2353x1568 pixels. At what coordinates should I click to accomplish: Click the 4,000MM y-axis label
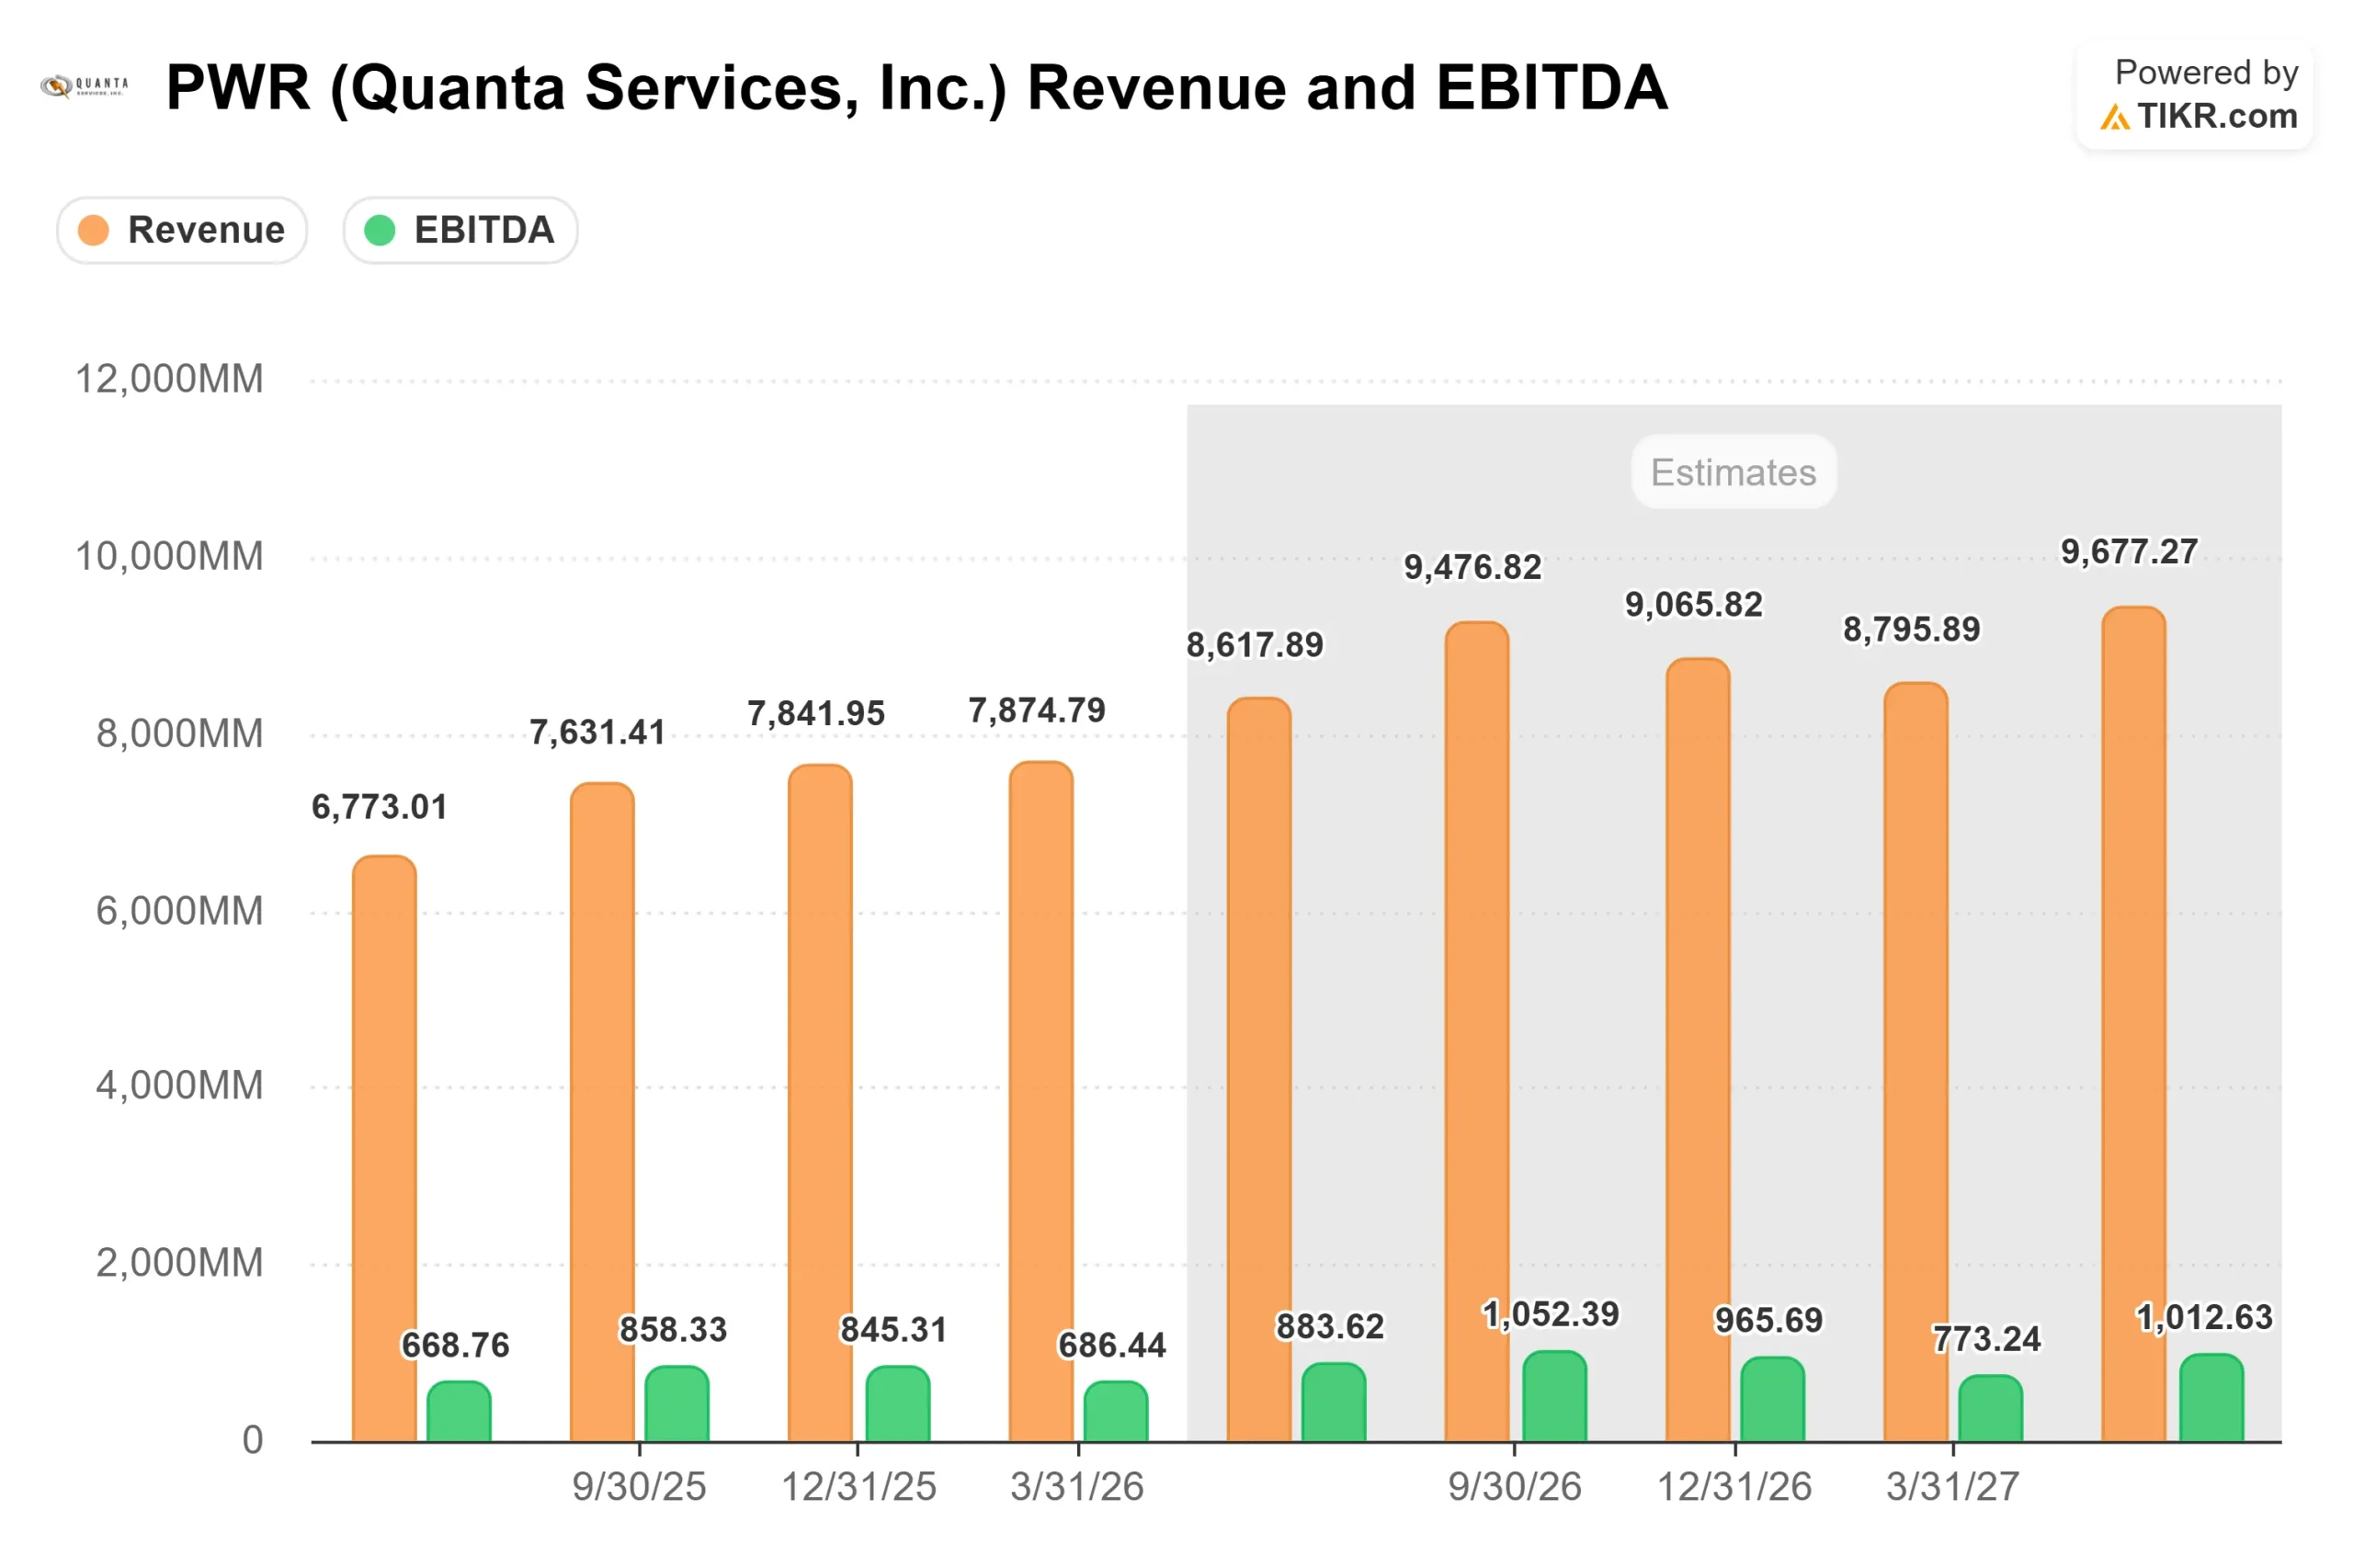tap(180, 1086)
